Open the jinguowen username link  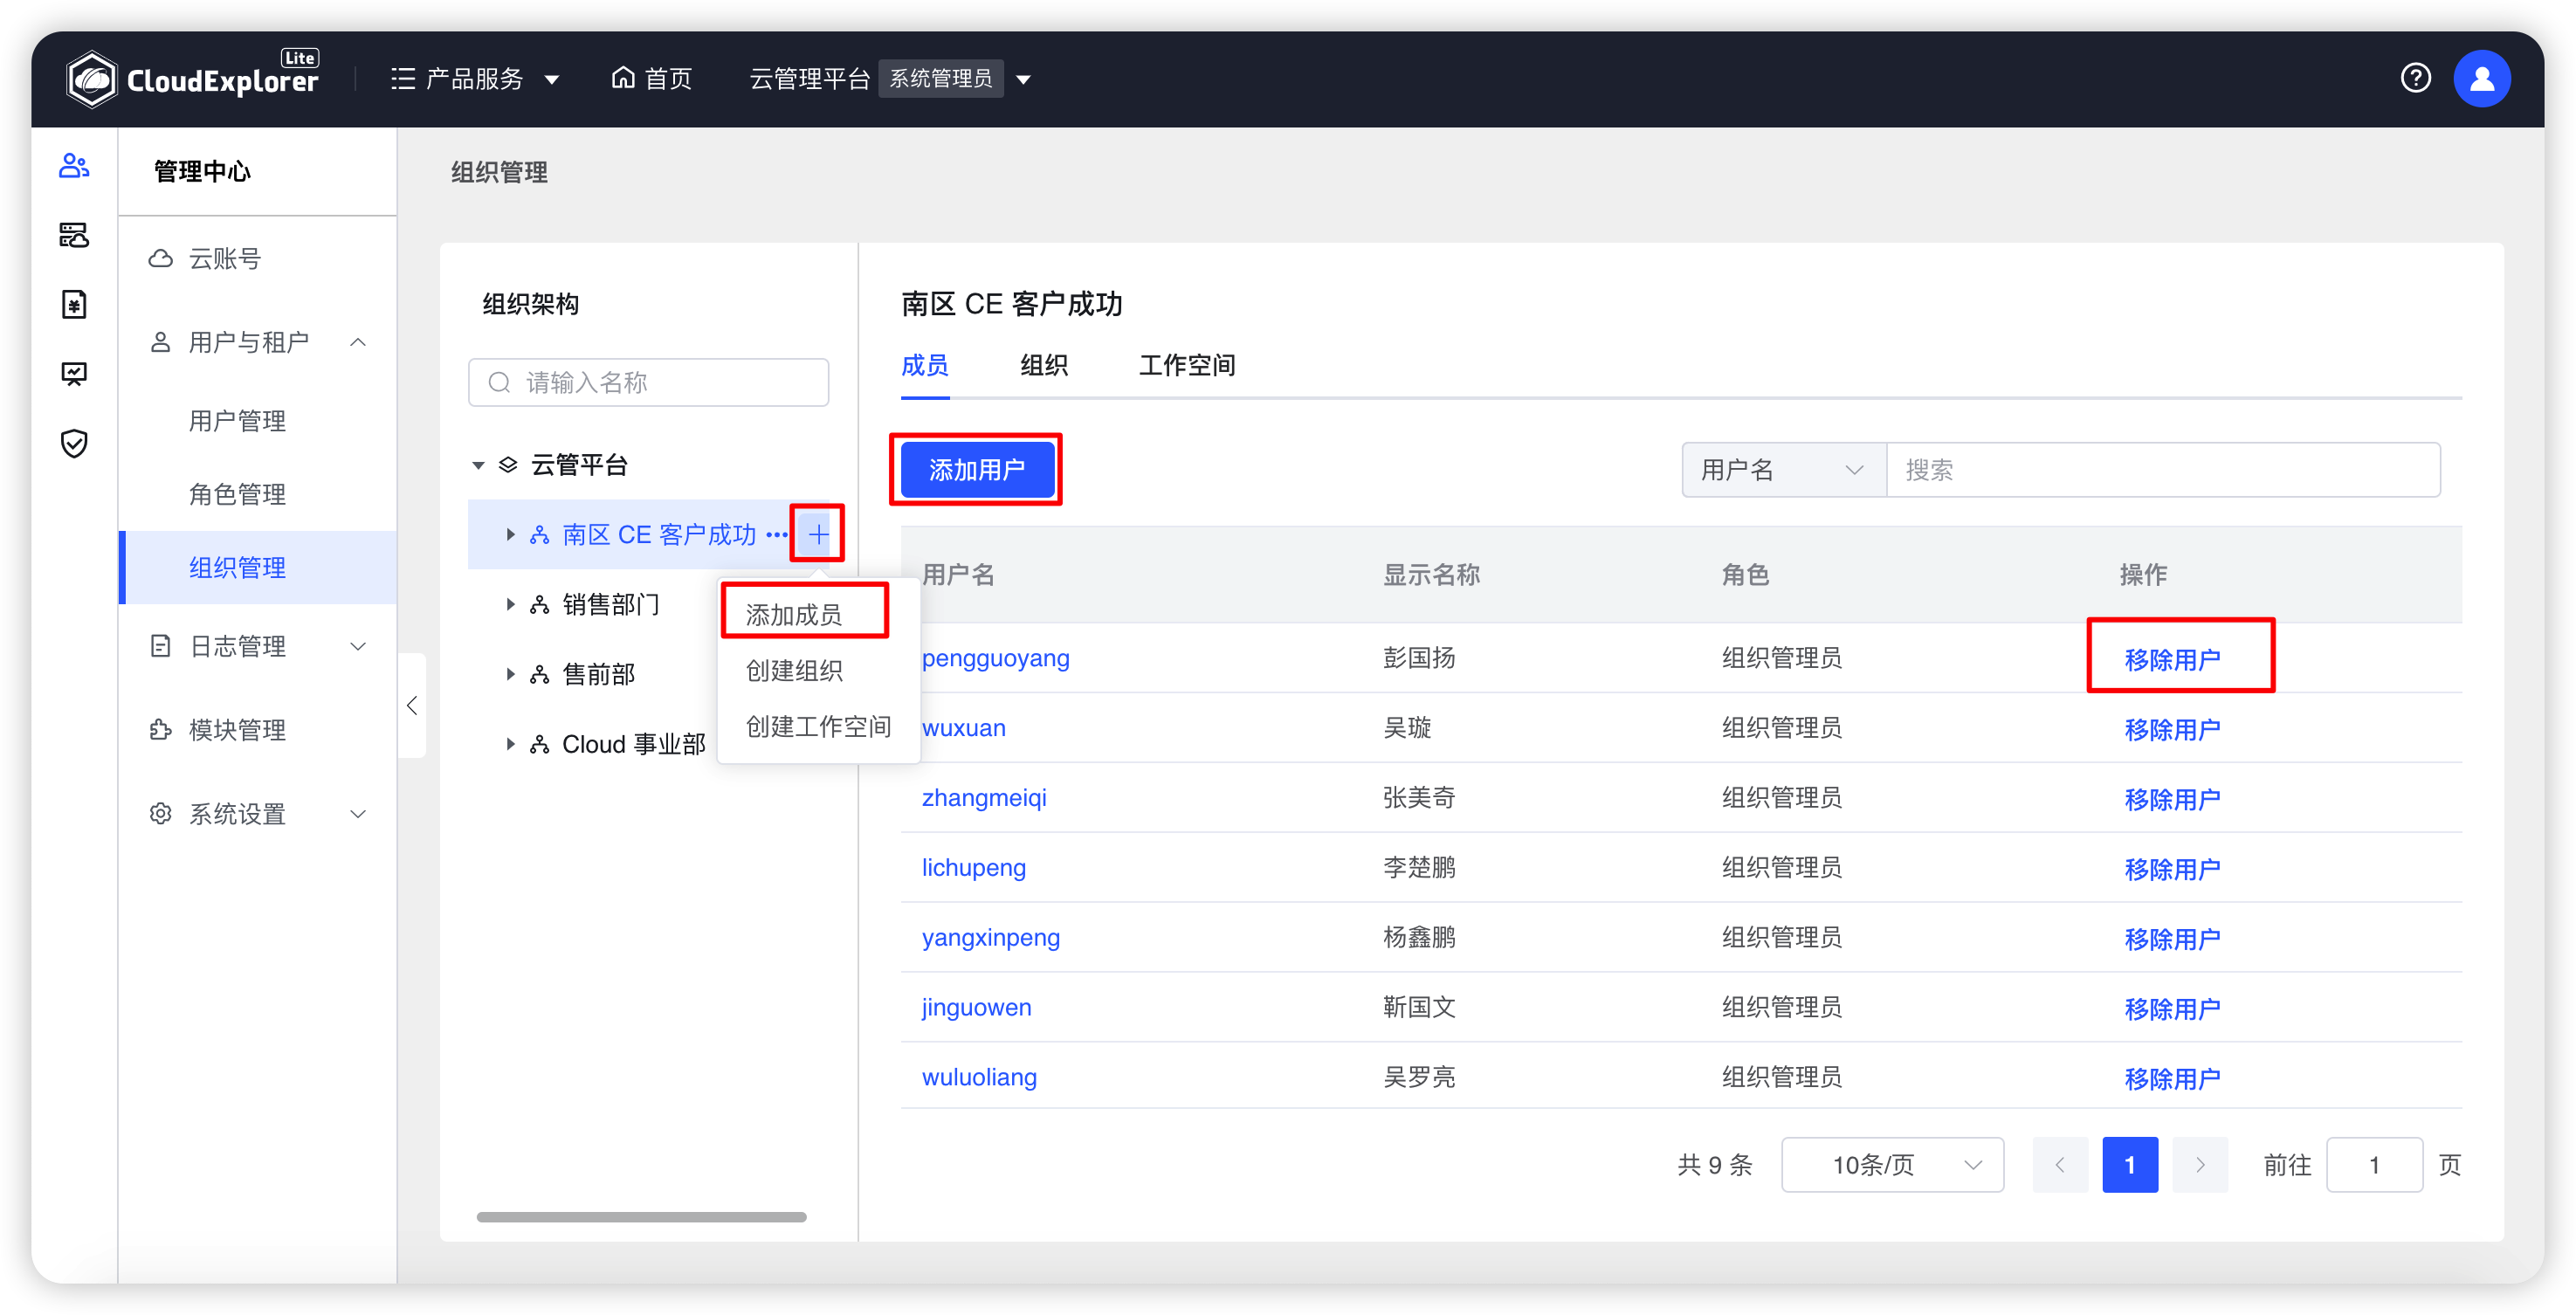pos(976,1007)
